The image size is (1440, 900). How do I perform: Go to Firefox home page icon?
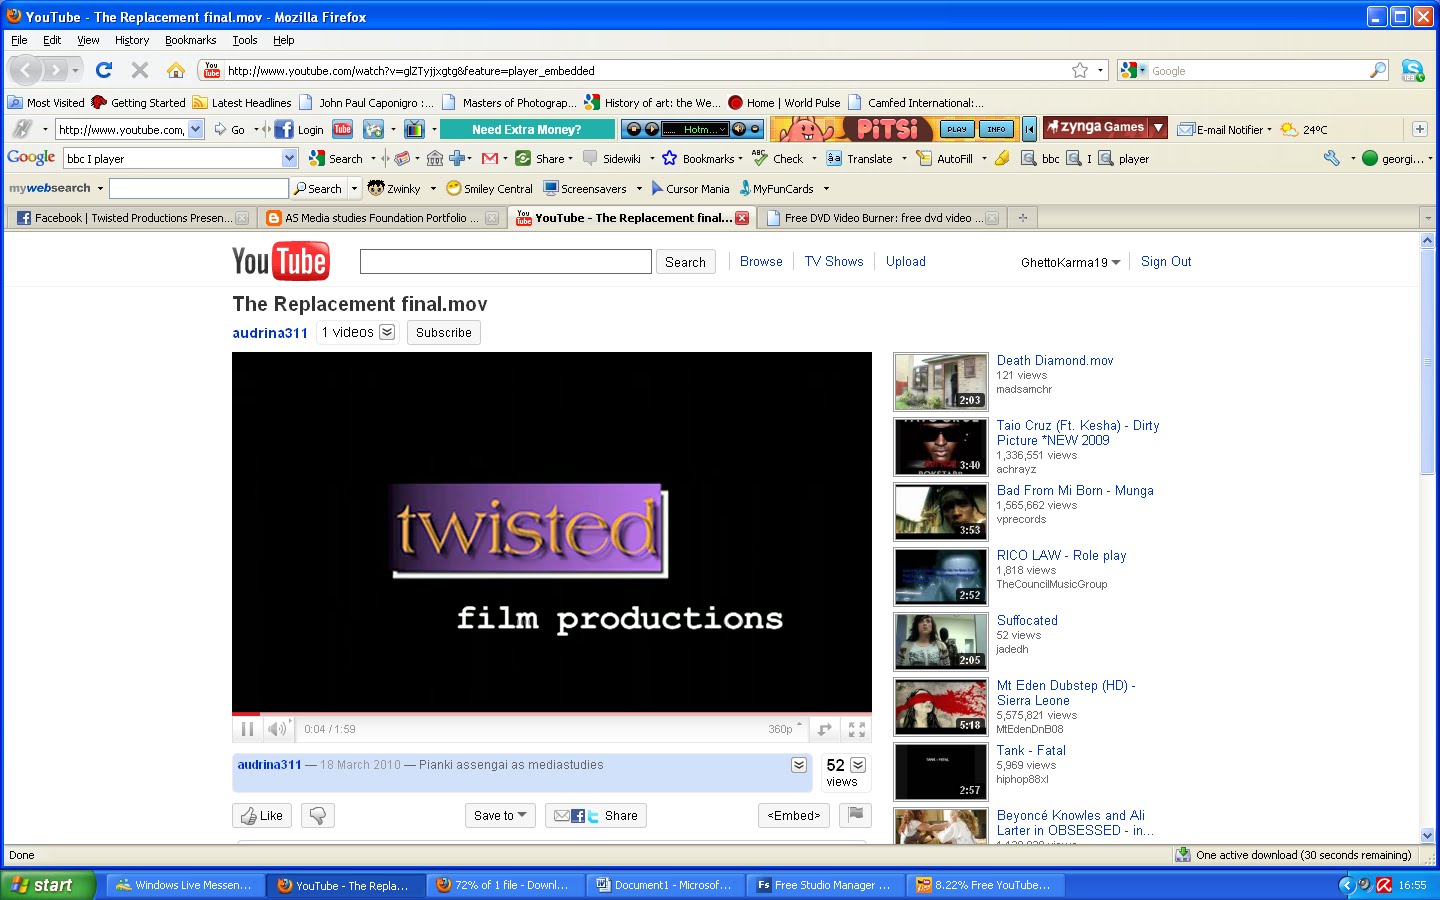coord(176,70)
